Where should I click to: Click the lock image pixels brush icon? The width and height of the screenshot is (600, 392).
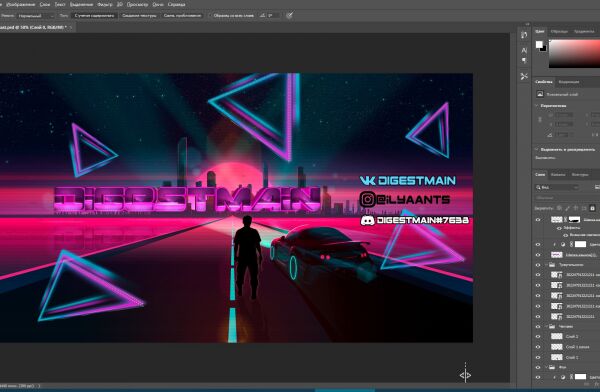[567, 208]
